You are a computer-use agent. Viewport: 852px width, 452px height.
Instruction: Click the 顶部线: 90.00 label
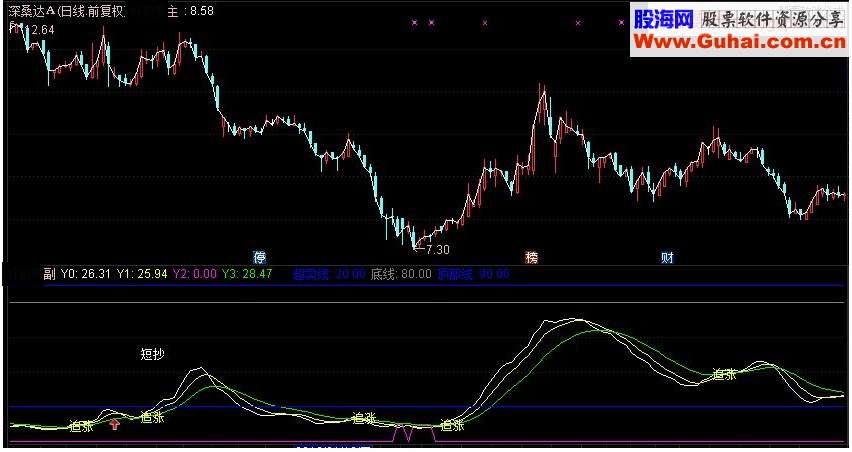[x=473, y=274]
